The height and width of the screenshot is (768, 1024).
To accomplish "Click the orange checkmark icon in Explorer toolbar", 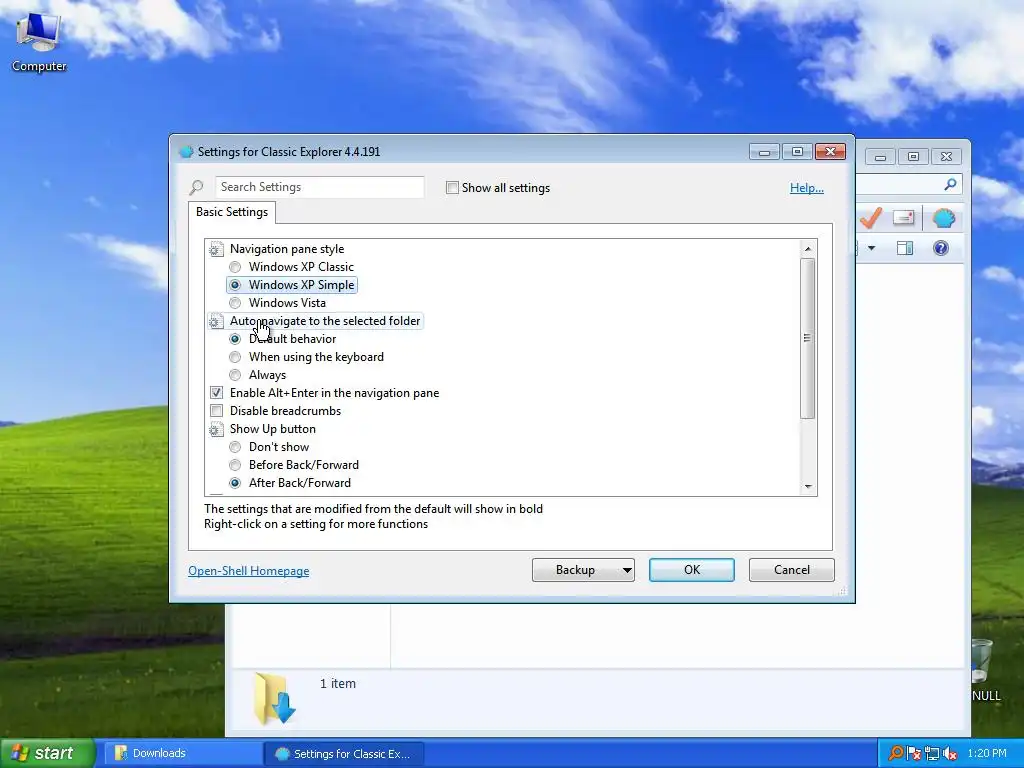I will [x=871, y=218].
